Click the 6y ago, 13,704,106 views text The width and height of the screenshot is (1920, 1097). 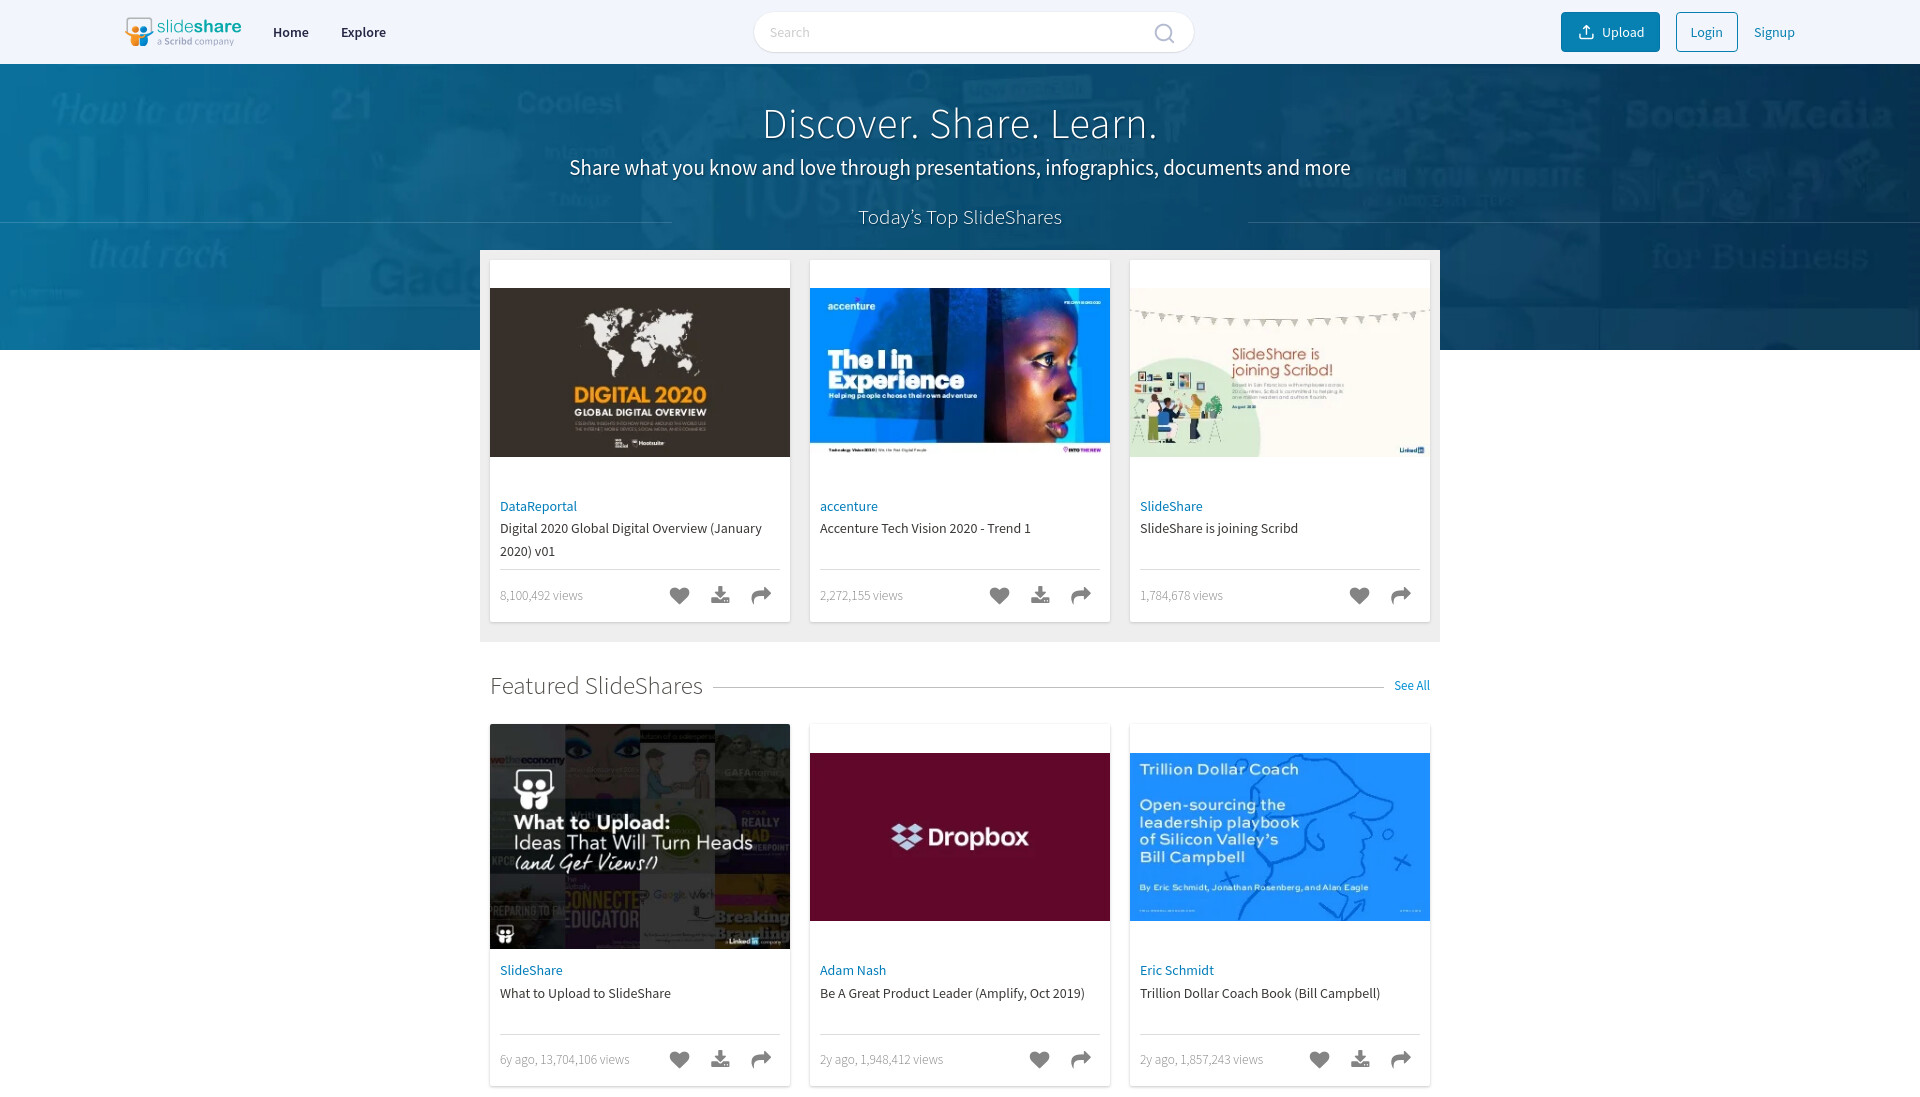click(564, 1059)
